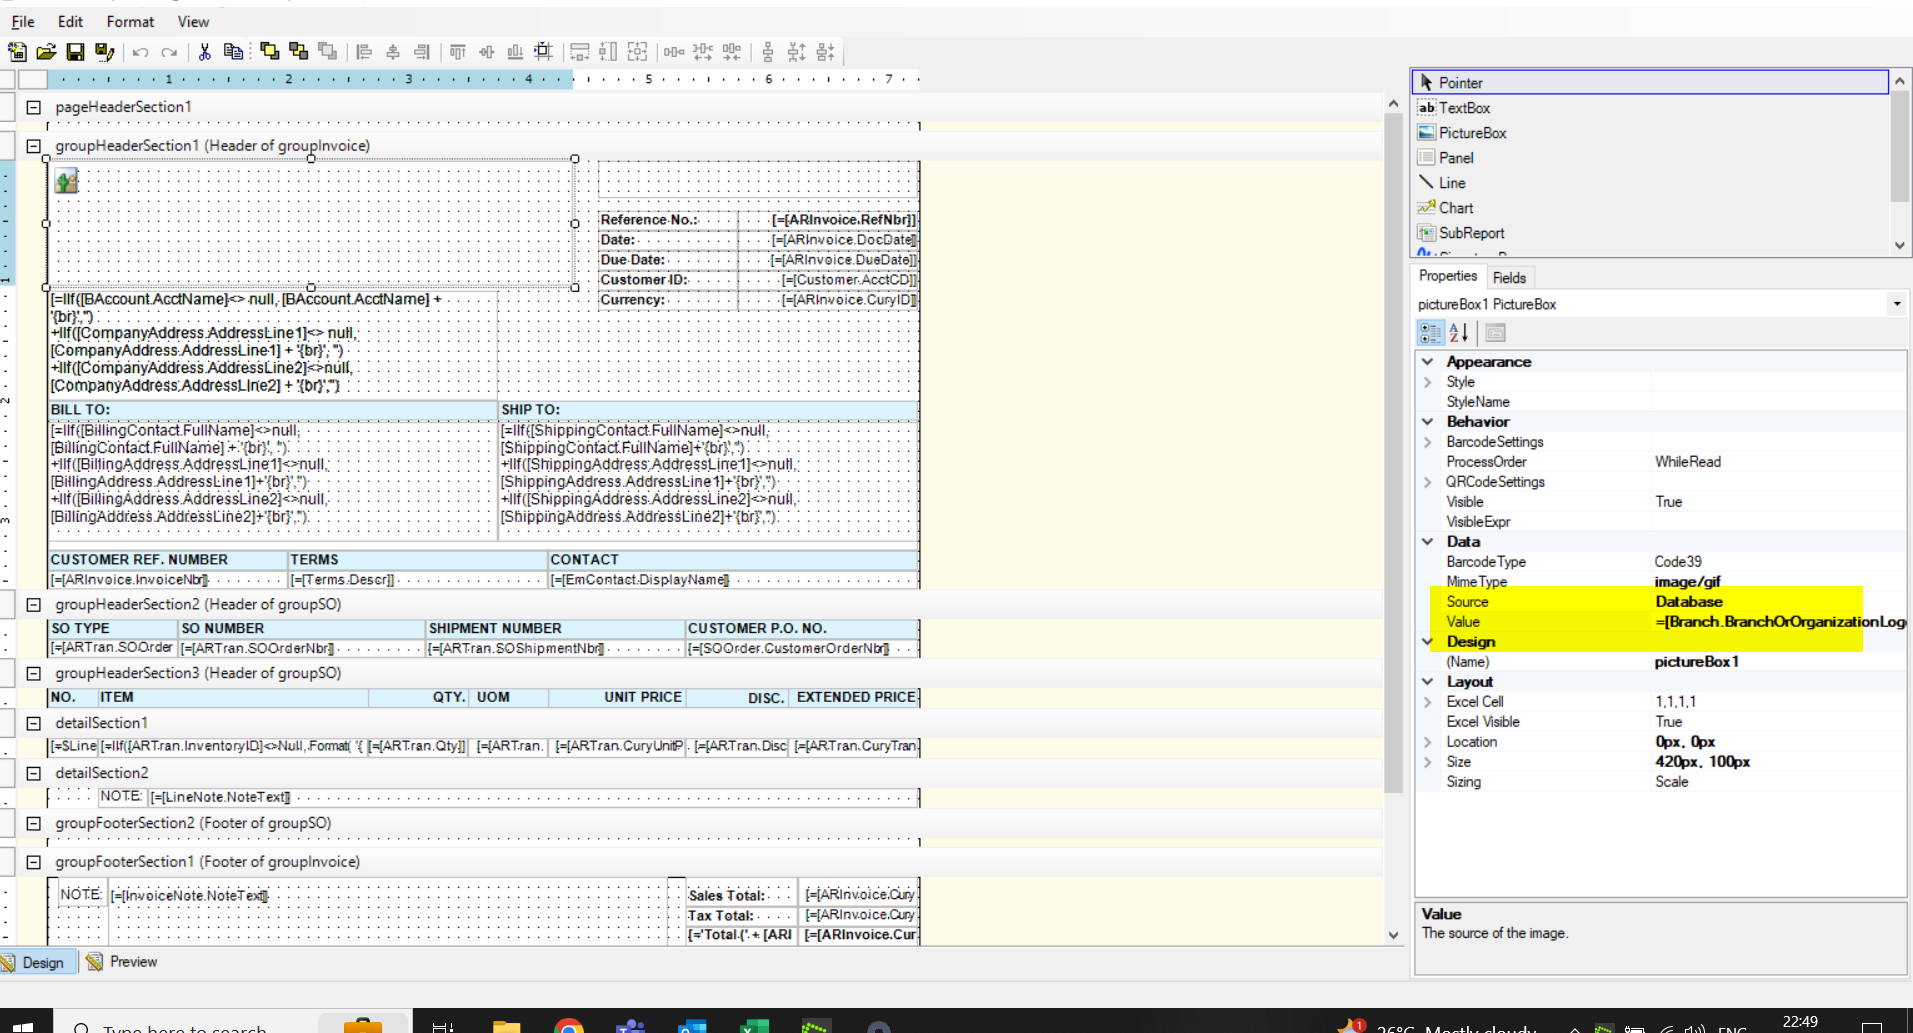Viewport: 1913px width, 1033px height.
Task: Collapse the detailSection1 band
Action: 33,723
